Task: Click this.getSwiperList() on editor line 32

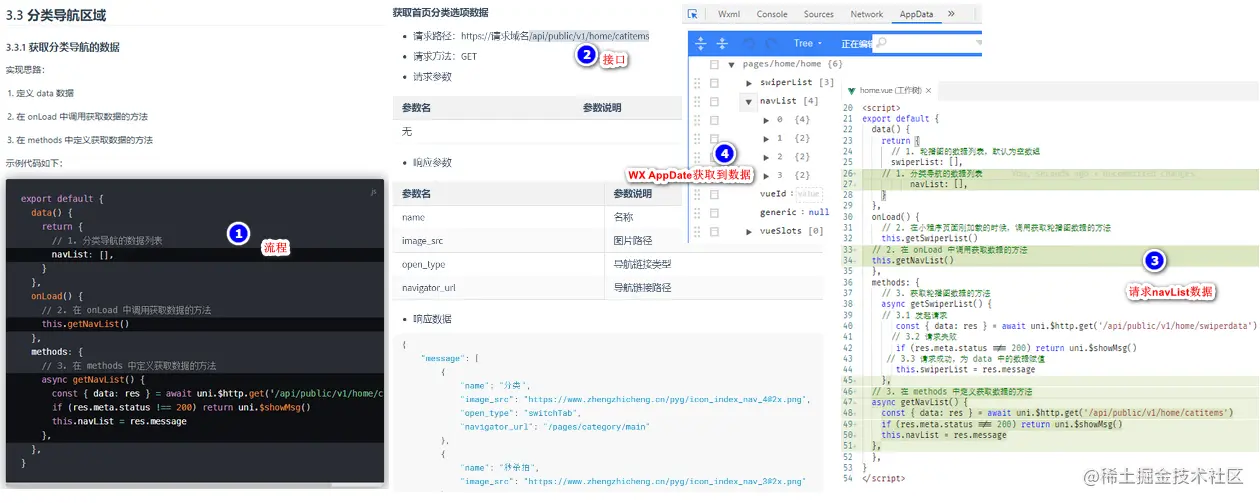Action: (929, 238)
